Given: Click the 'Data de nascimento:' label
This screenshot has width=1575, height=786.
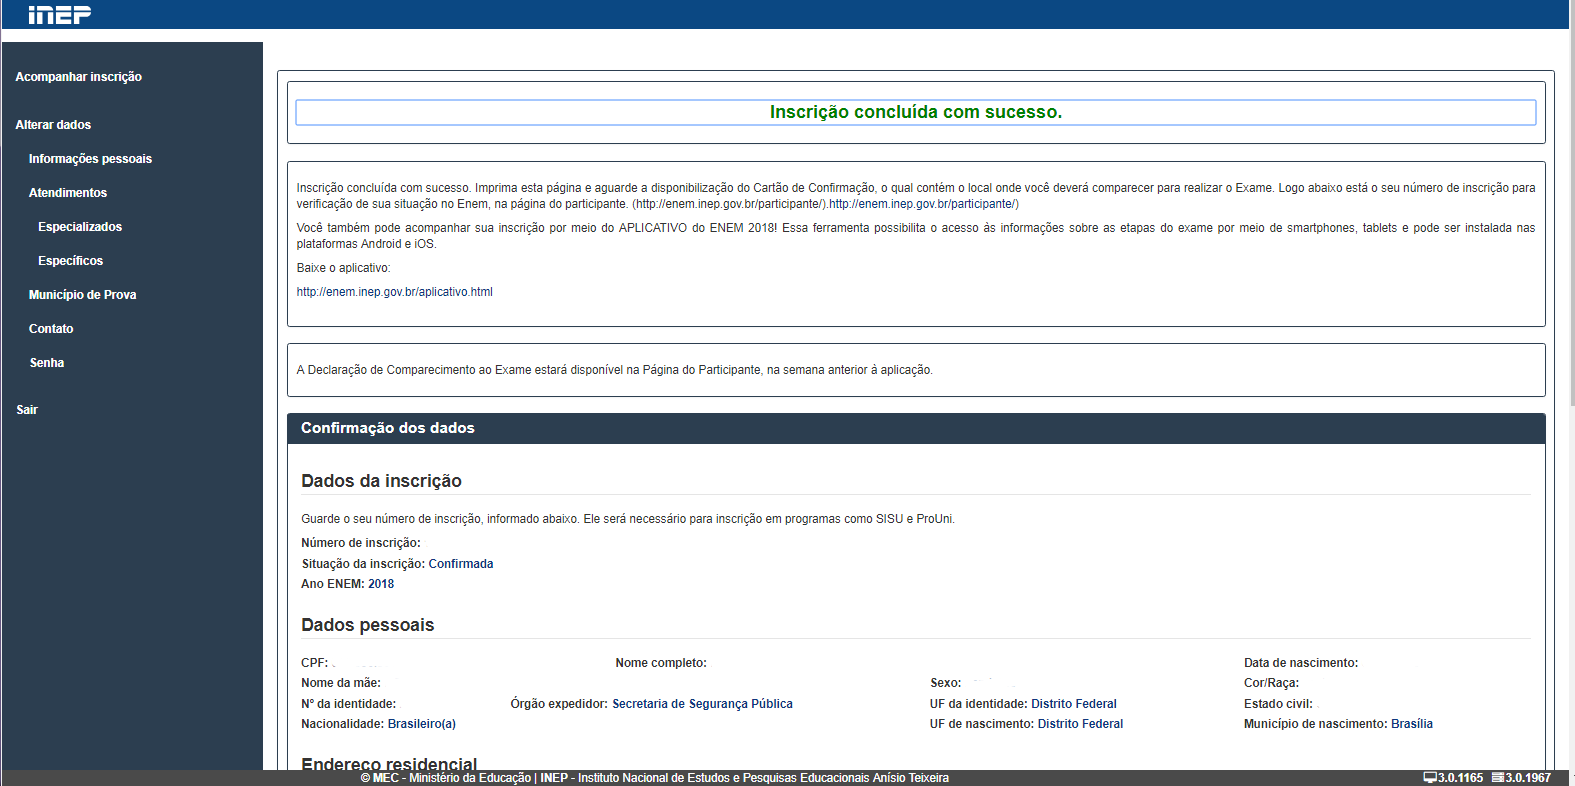Looking at the screenshot, I should 1301,663.
